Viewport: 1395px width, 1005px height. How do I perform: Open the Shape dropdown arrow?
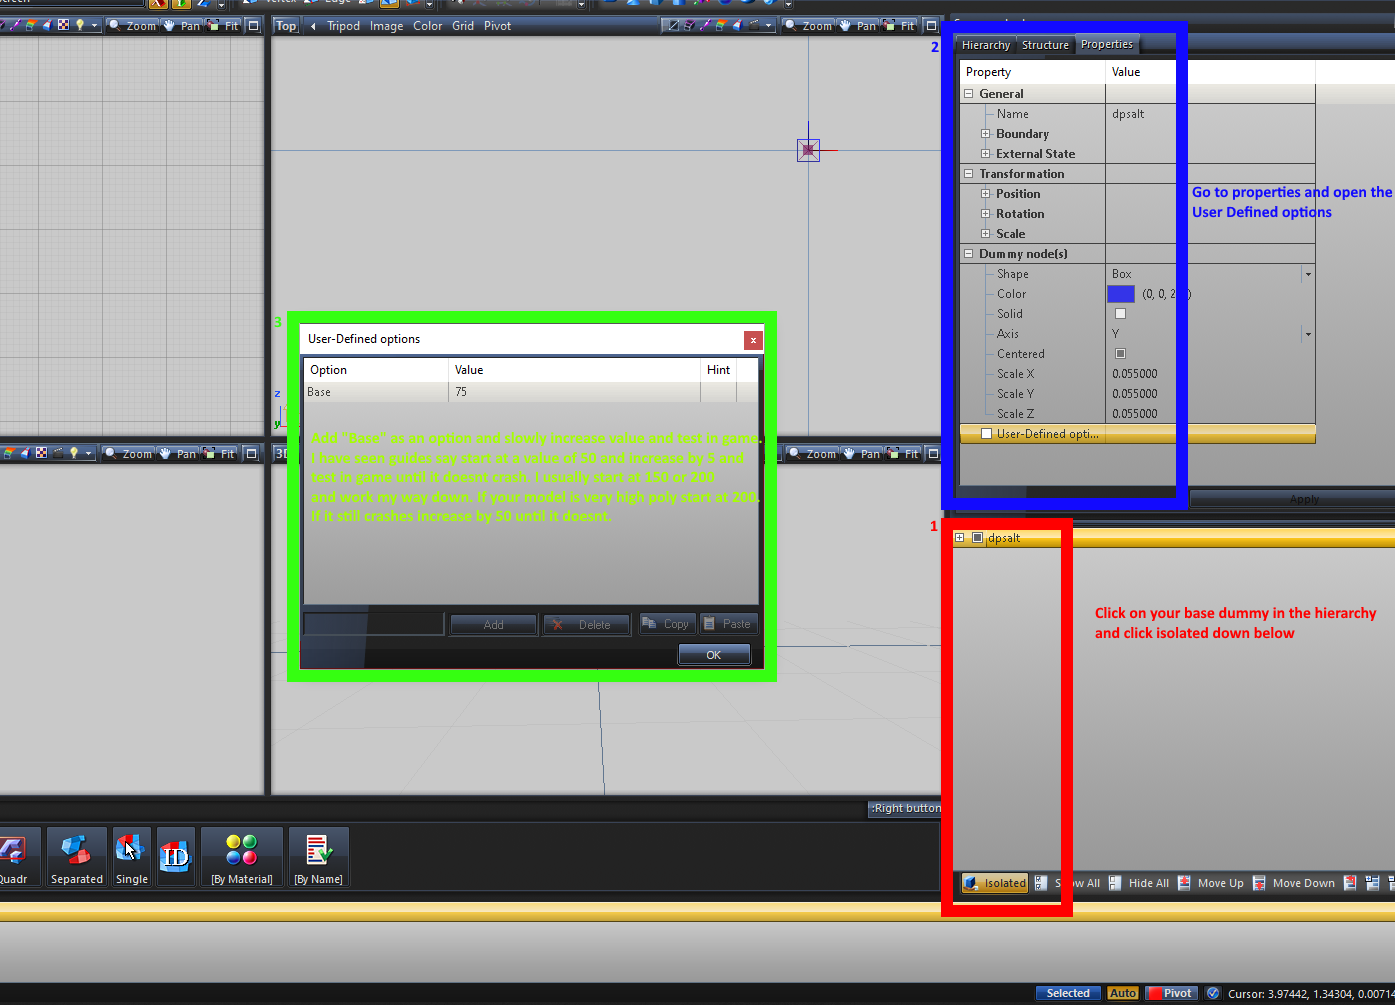1308,274
